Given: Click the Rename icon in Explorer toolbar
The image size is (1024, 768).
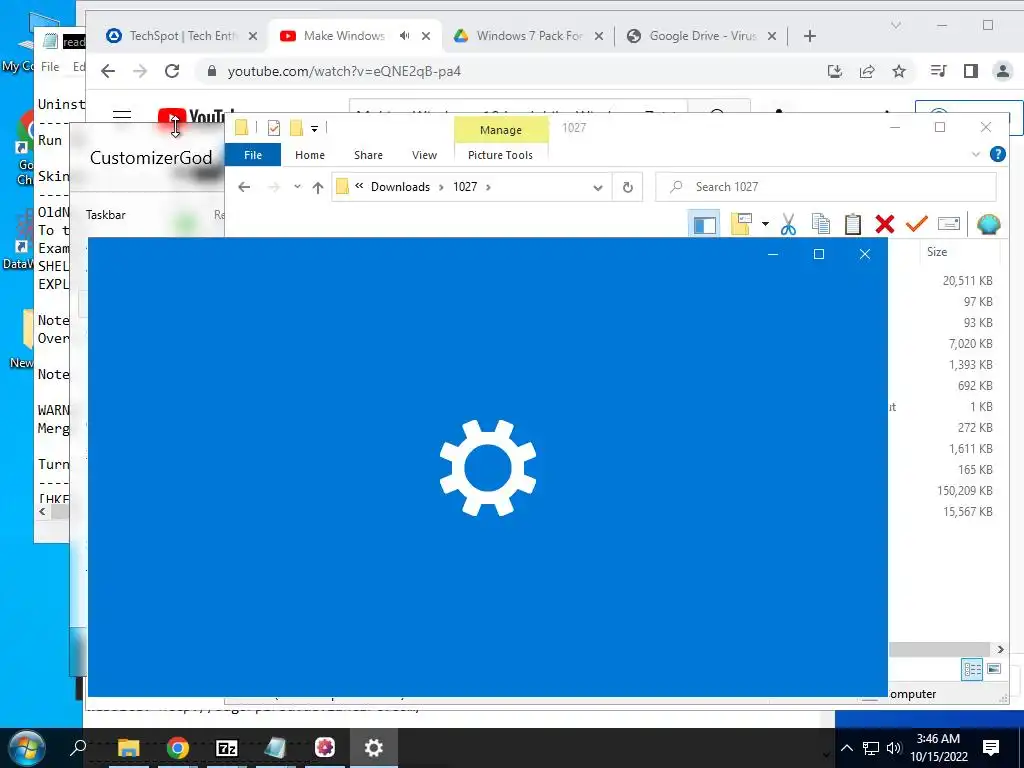Looking at the screenshot, I should [x=948, y=224].
